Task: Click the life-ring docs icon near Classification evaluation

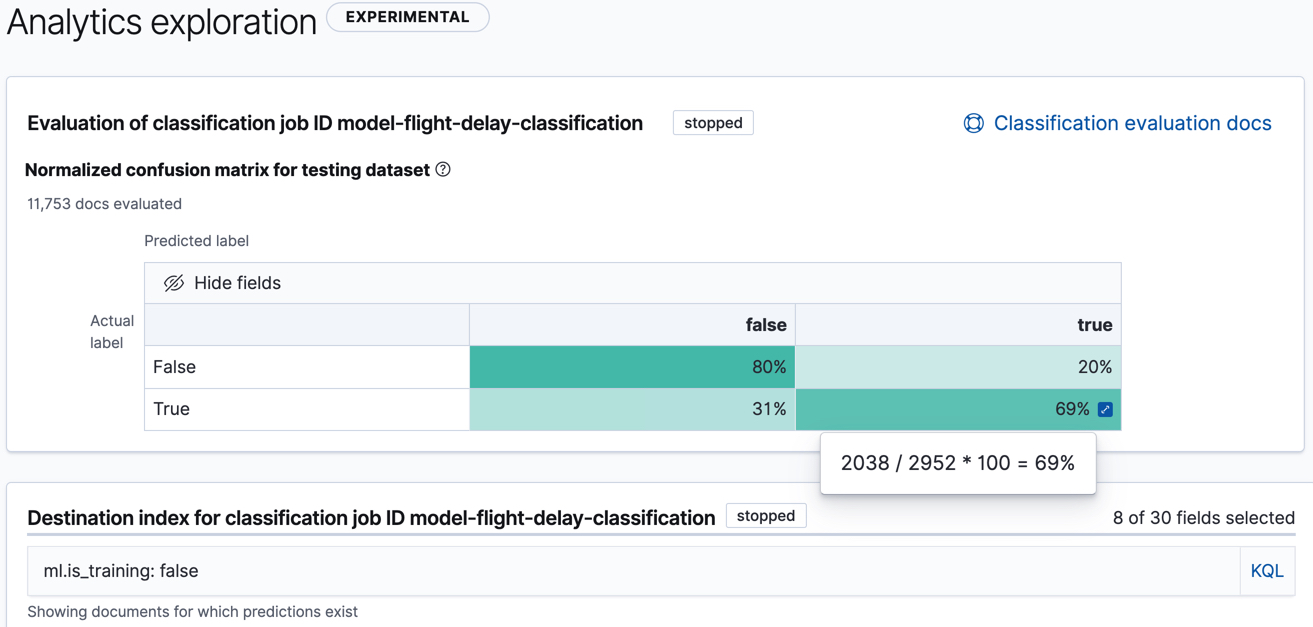Action: pyautogui.click(x=972, y=122)
